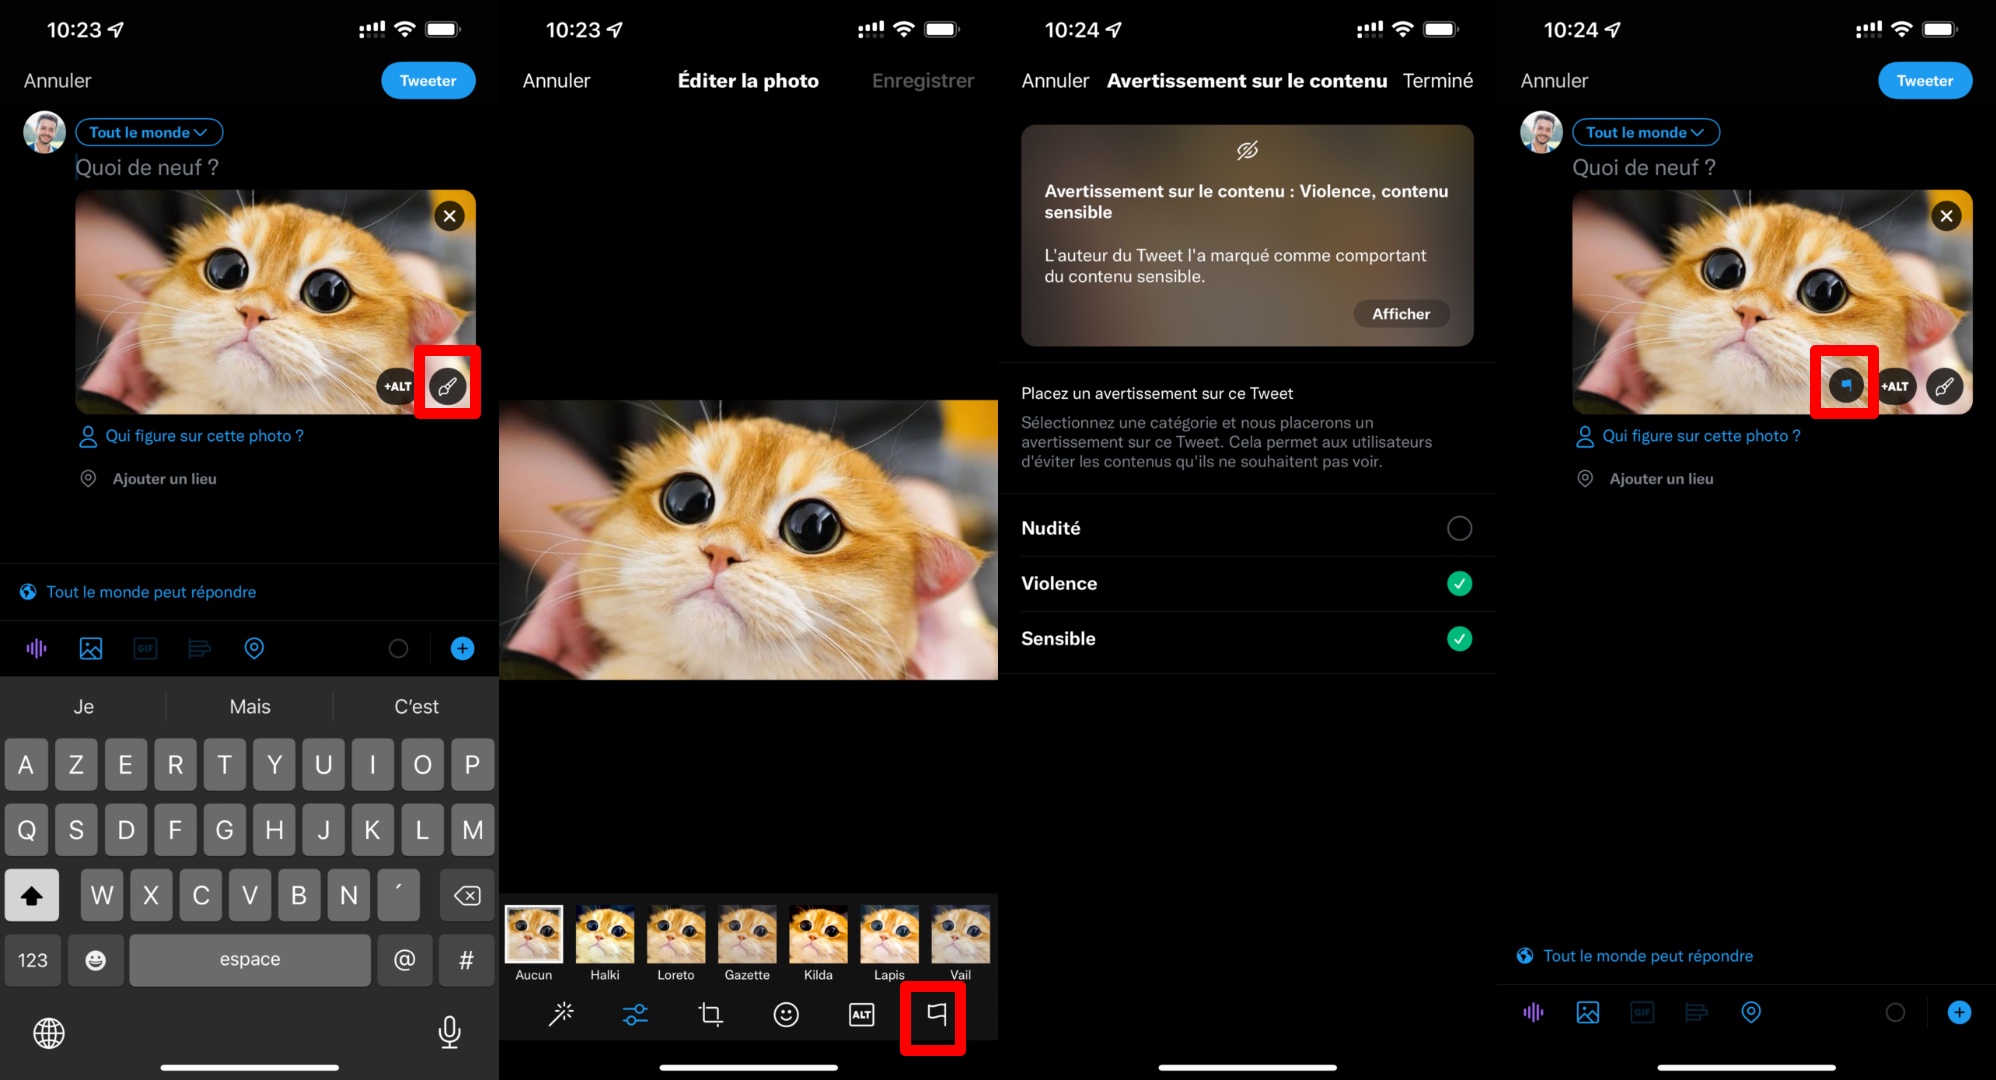Tap the Tweeter button on first screen
This screenshot has width=1996, height=1080.
[428, 81]
